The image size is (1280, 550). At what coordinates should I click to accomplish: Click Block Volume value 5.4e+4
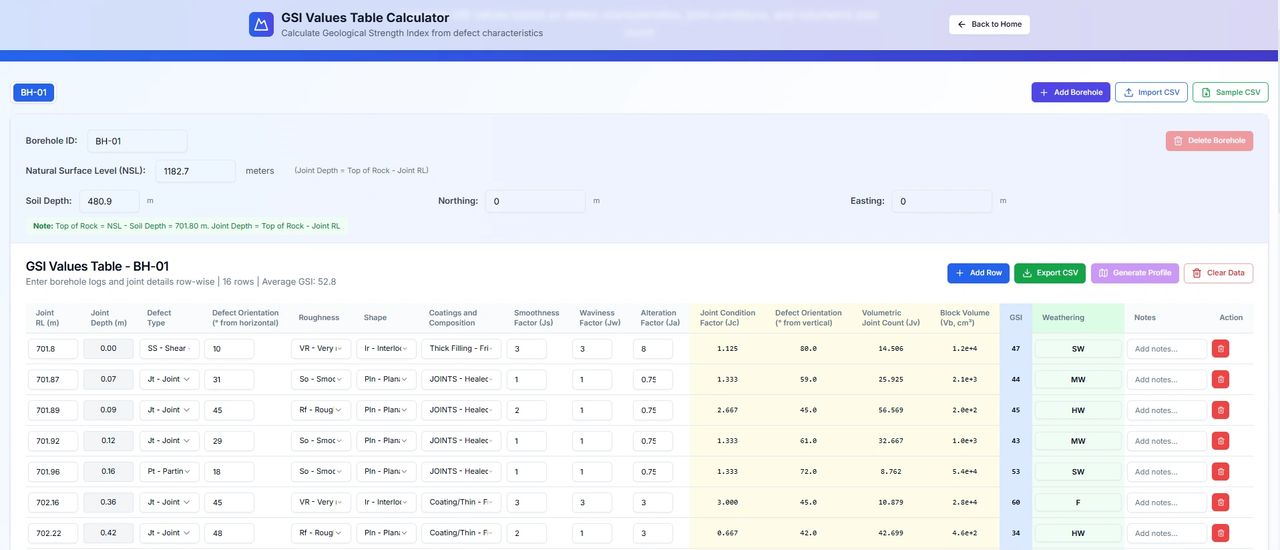(965, 472)
